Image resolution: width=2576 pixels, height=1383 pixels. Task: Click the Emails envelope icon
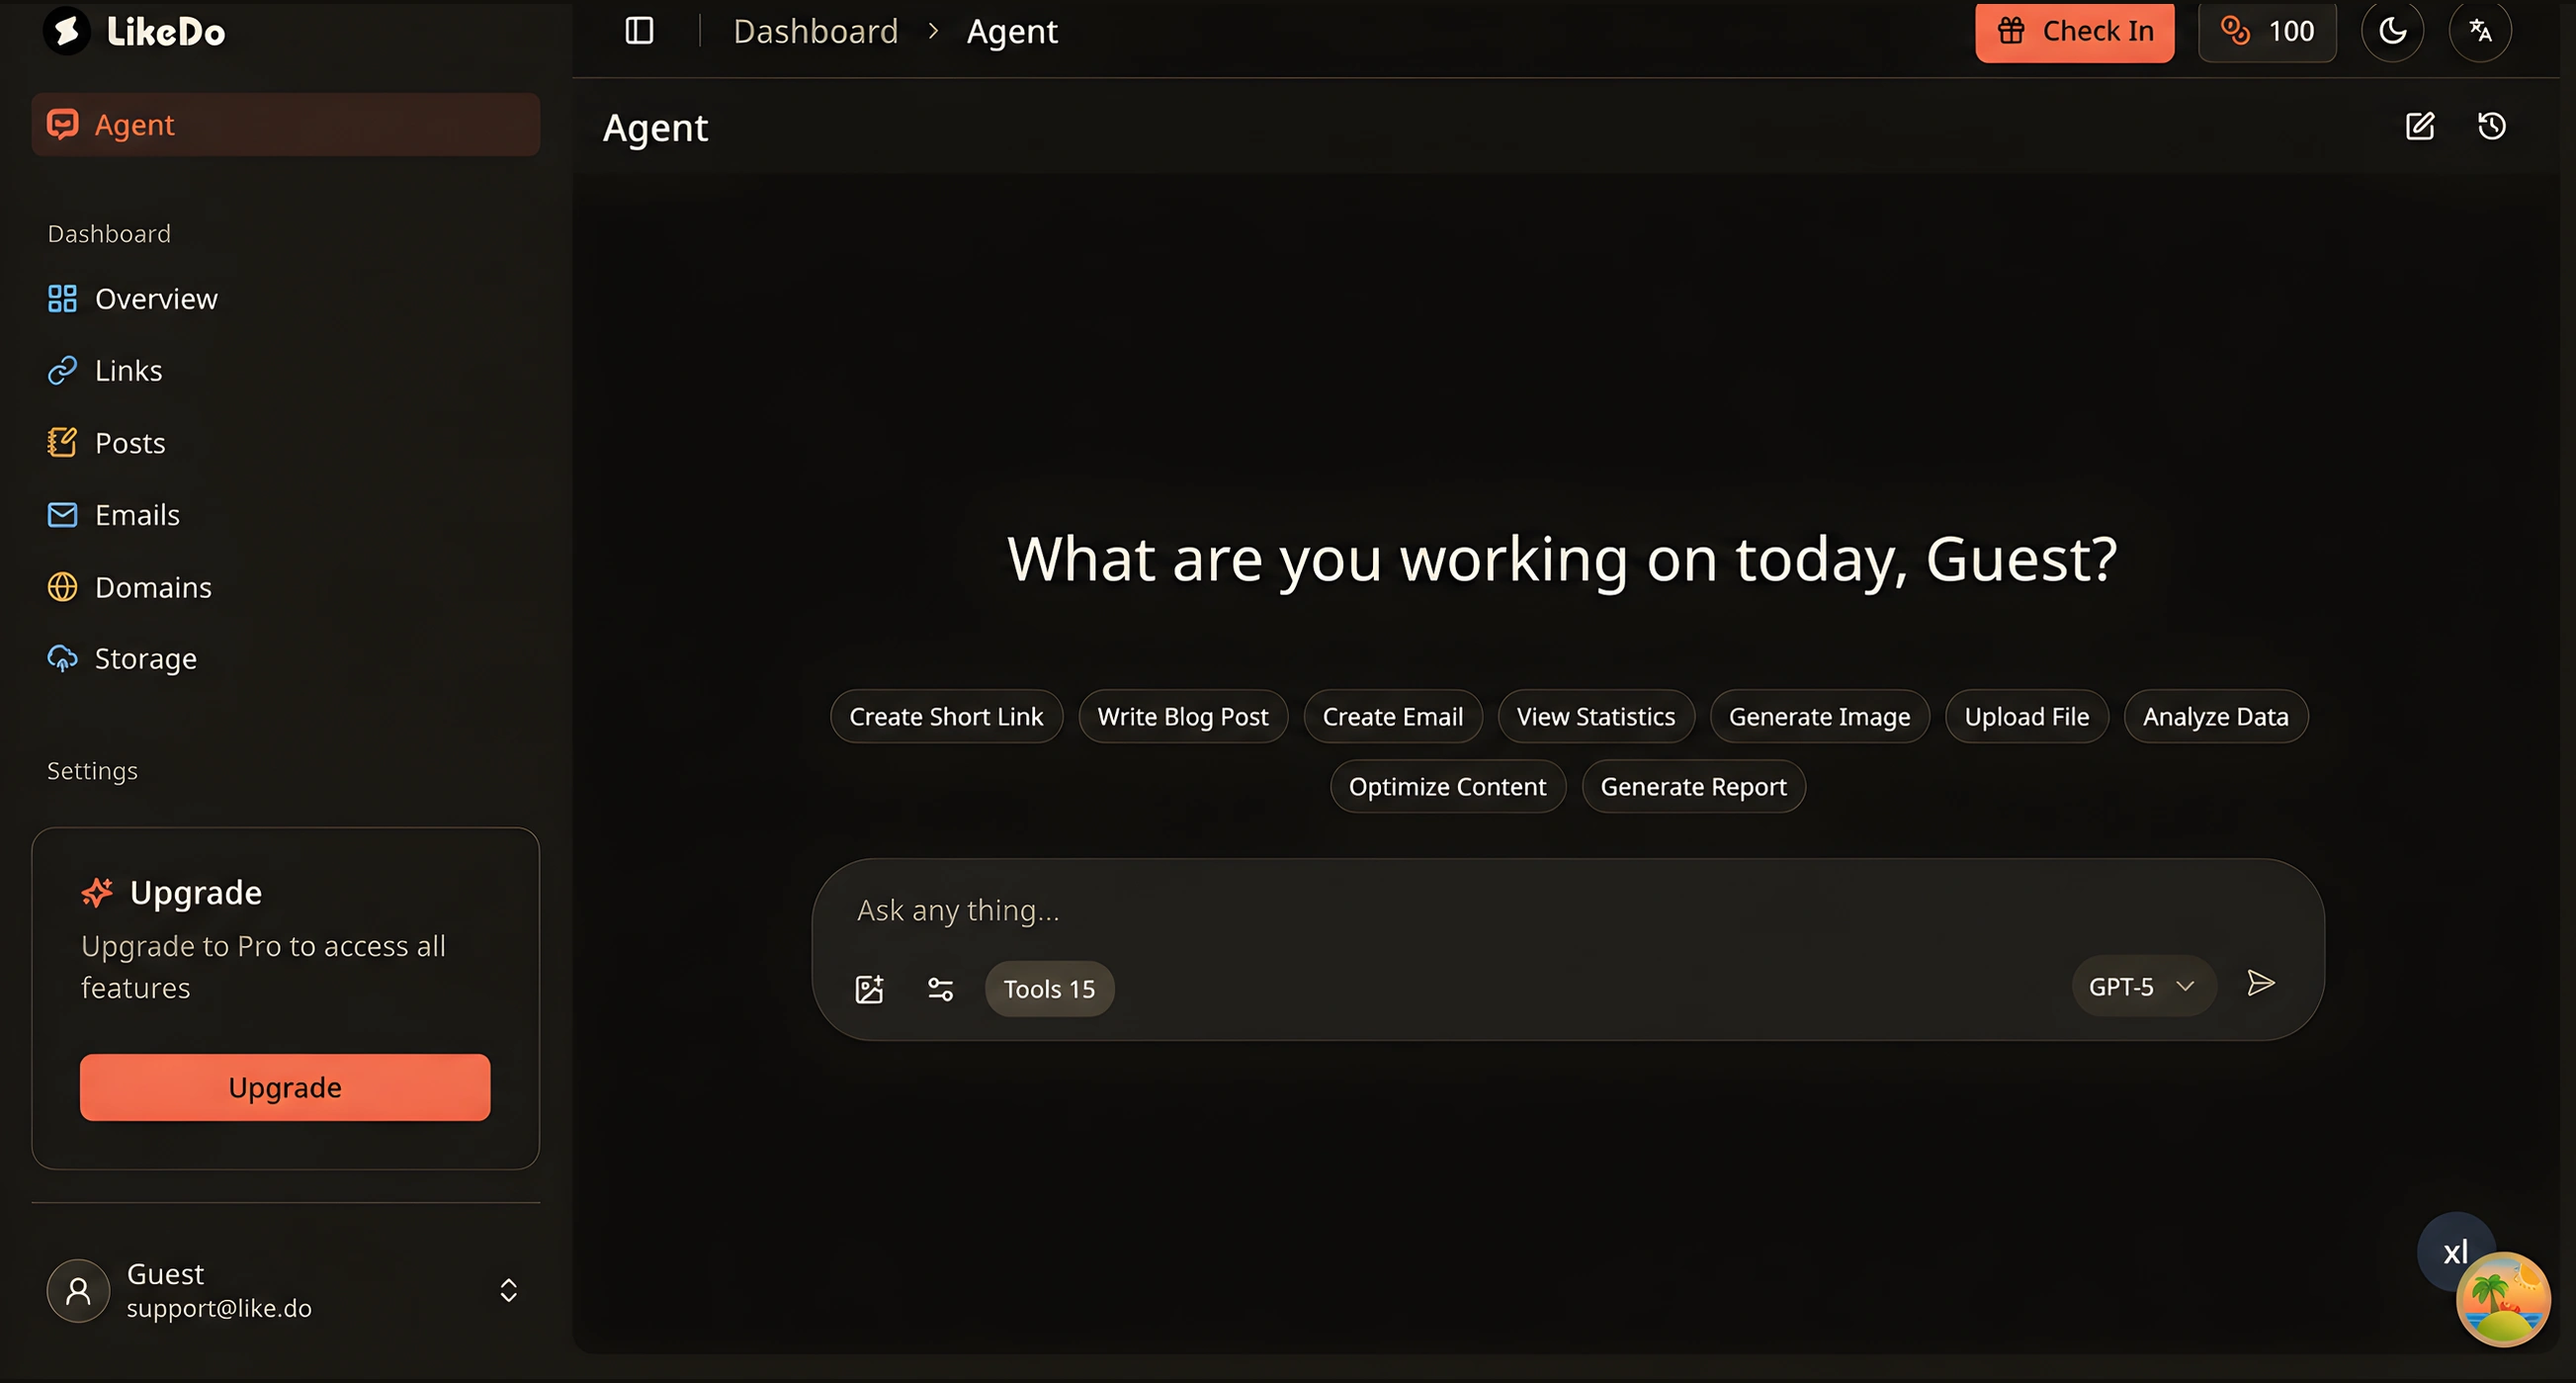pyautogui.click(x=62, y=515)
